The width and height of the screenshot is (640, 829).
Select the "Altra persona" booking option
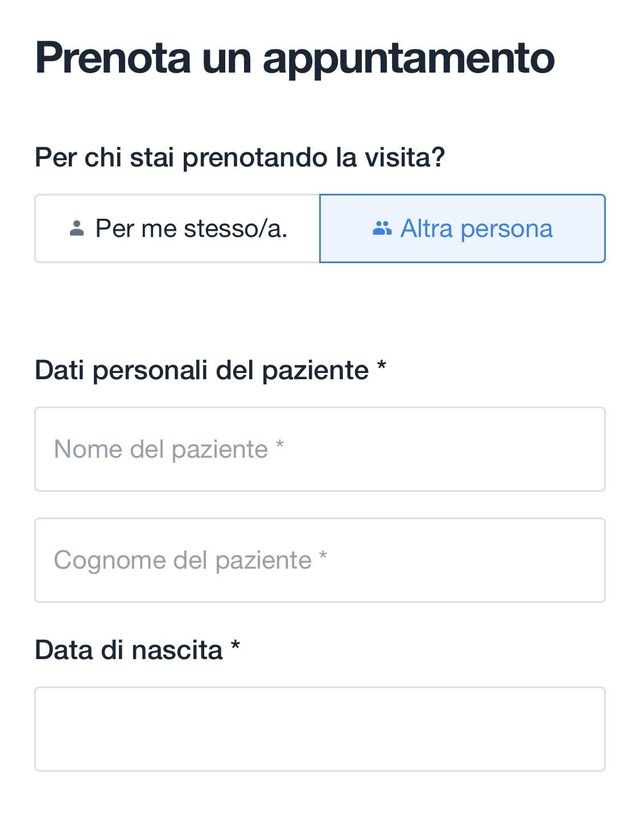pos(462,228)
